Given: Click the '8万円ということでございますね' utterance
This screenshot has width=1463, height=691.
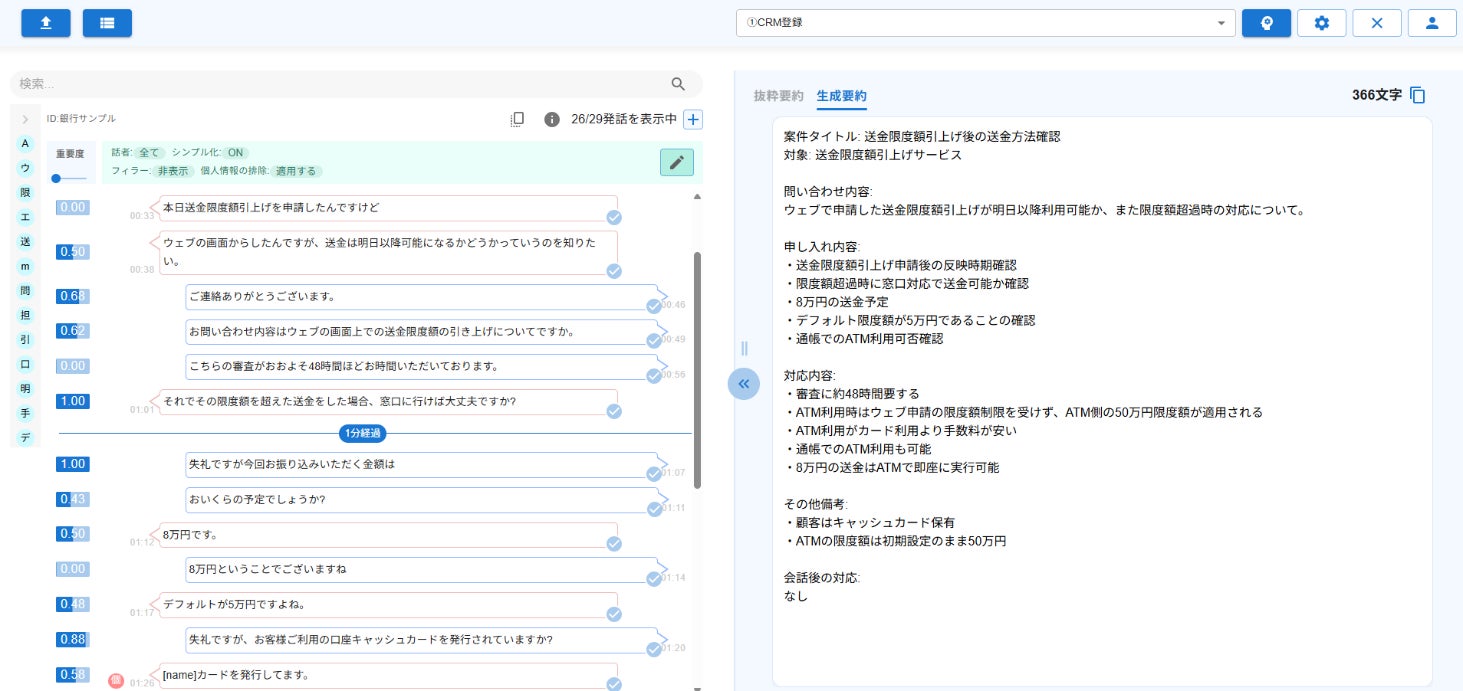Looking at the screenshot, I should 420,569.
